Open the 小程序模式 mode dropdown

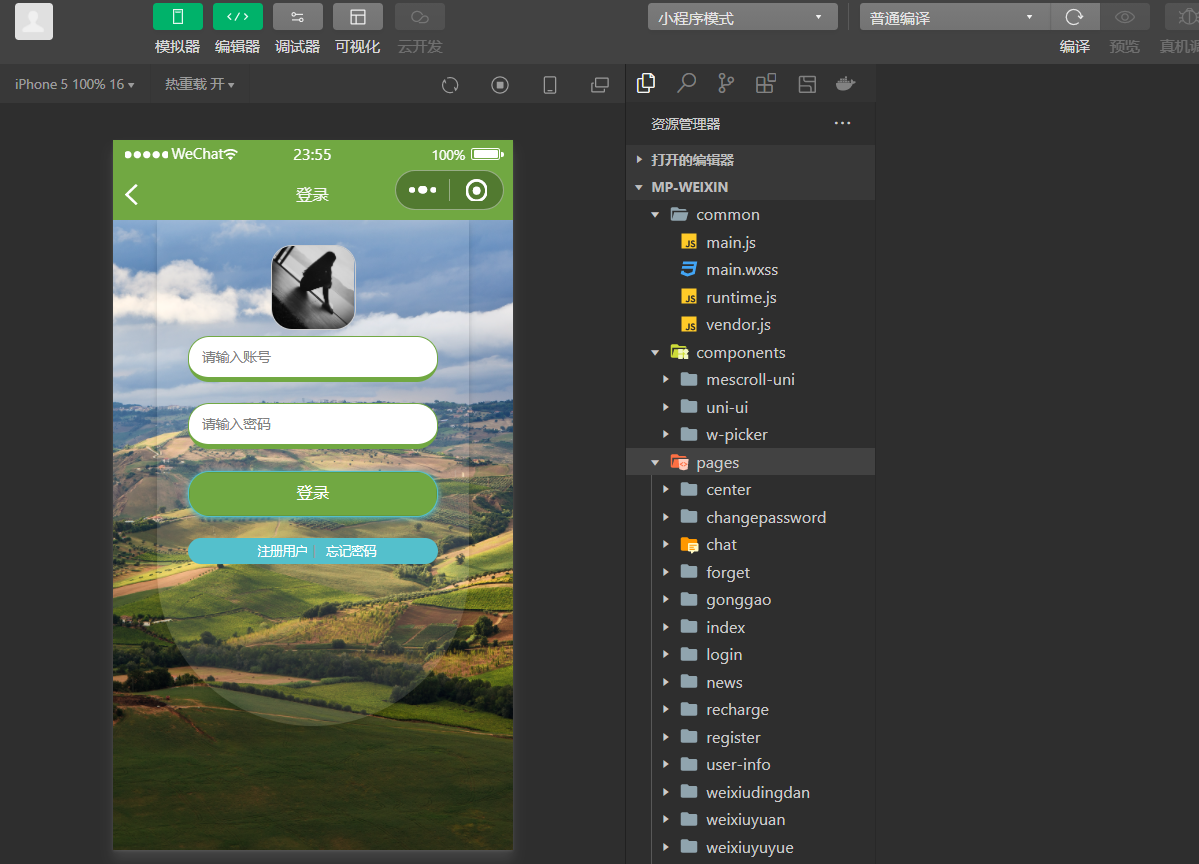click(x=742, y=18)
